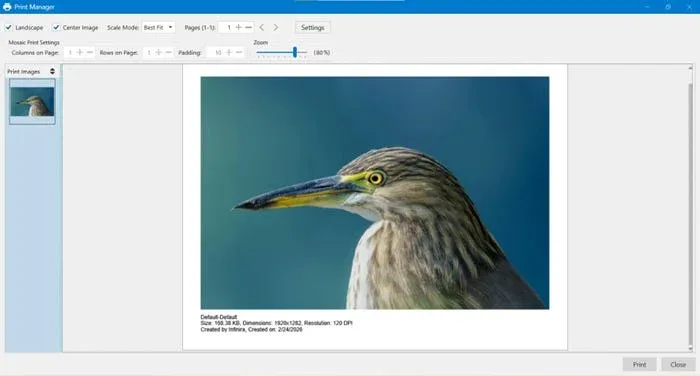
Task: Click the Mosaic Print Settings label
Action: point(34,42)
